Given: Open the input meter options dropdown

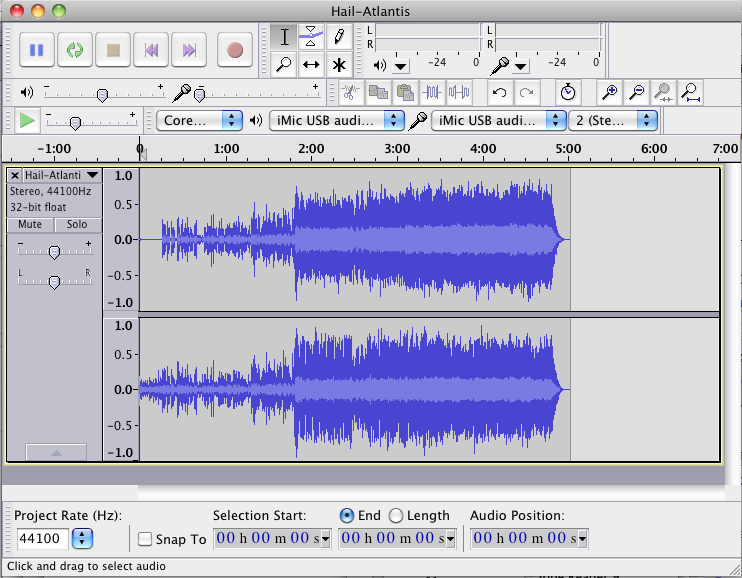Looking at the screenshot, I should (x=521, y=66).
